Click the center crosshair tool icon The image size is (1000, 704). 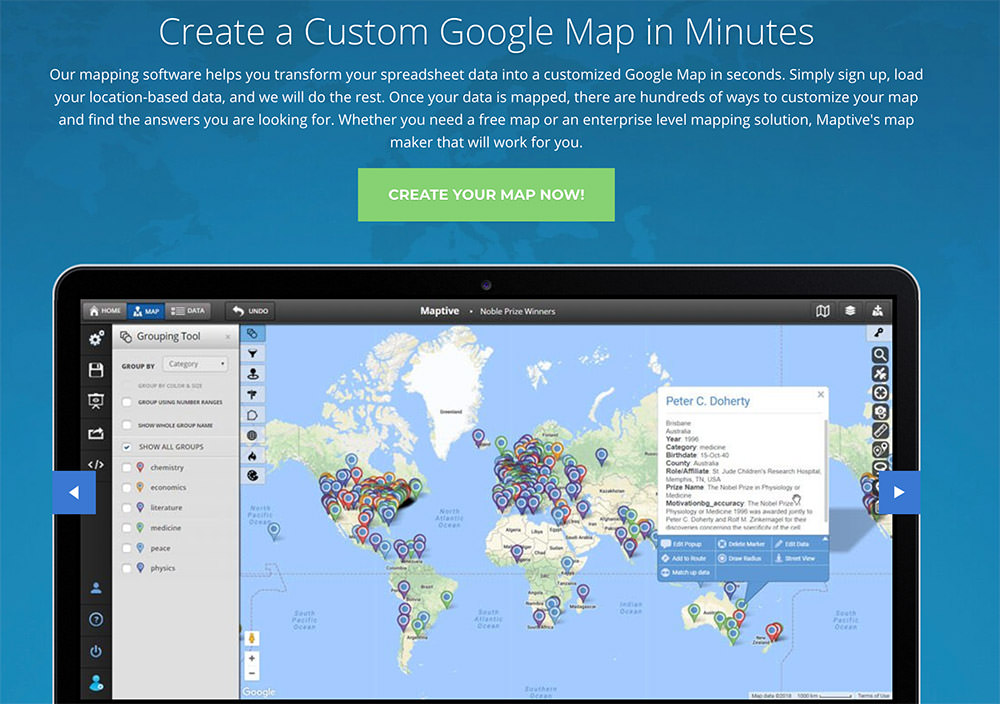point(880,393)
